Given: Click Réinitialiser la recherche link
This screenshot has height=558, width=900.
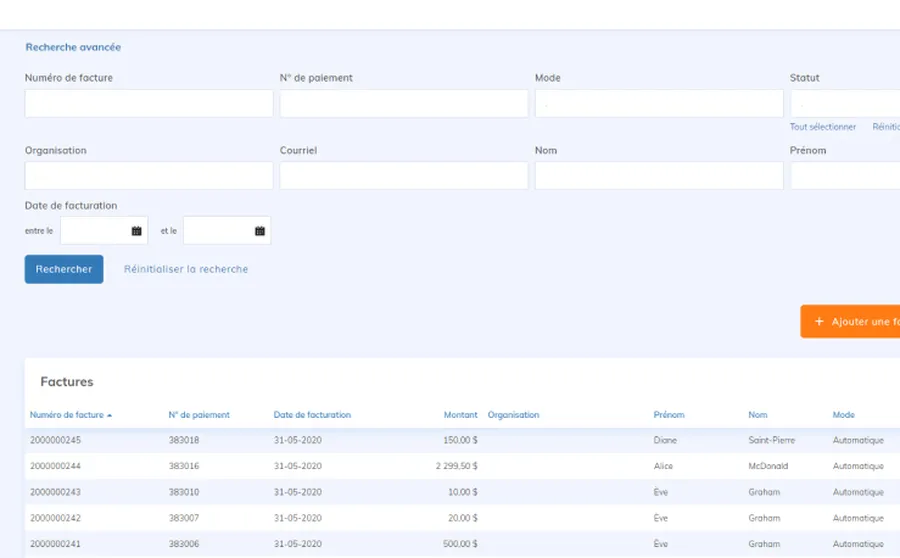Looking at the screenshot, I should (186, 269).
